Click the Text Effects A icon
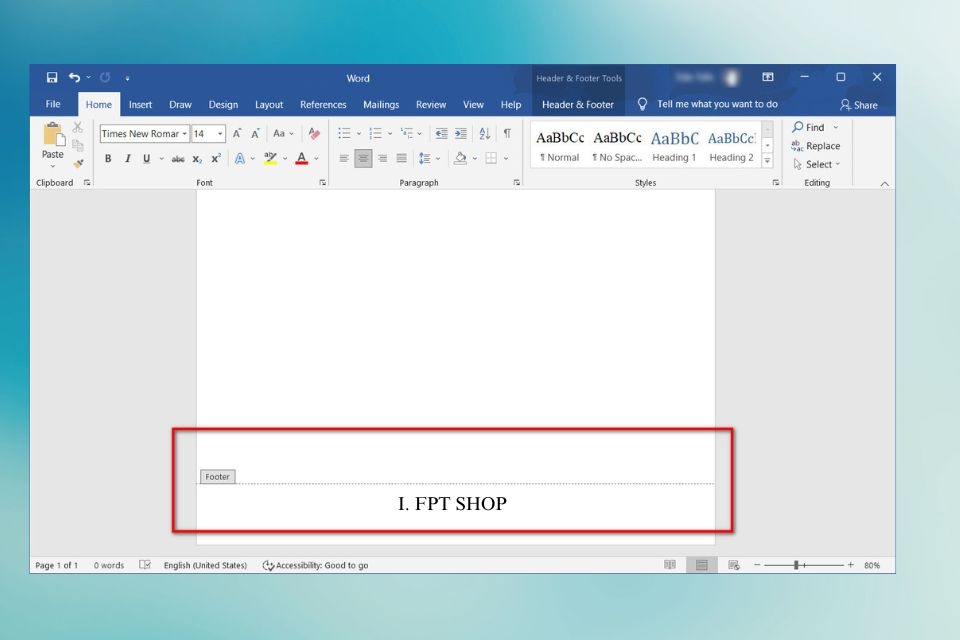Image resolution: width=960 pixels, height=640 pixels. click(x=239, y=159)
